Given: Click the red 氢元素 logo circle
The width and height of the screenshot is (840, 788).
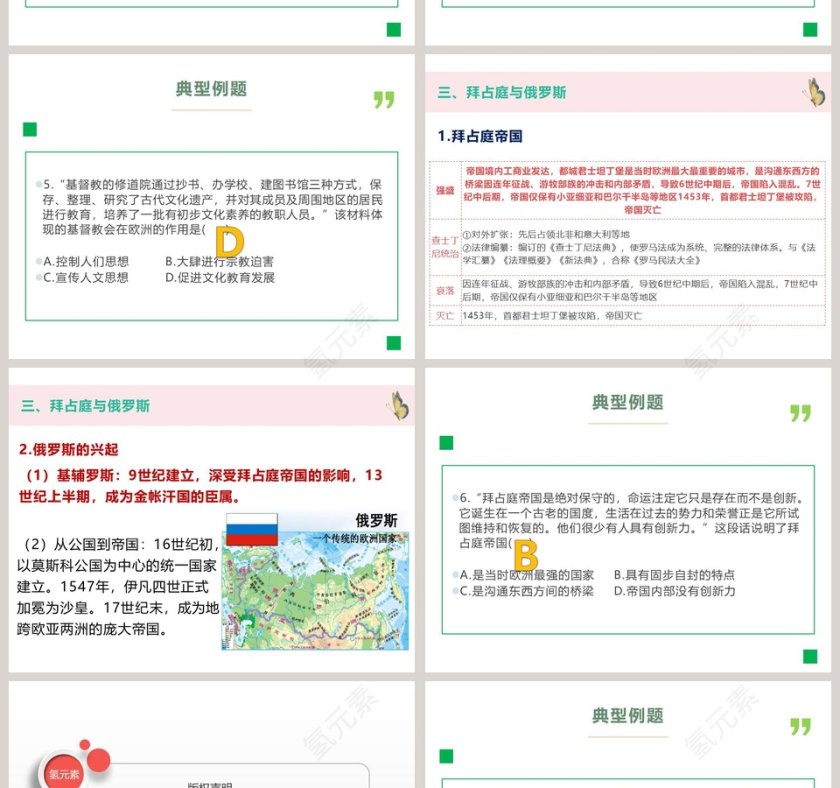Looking at the screenshot, I should point(64,772).
